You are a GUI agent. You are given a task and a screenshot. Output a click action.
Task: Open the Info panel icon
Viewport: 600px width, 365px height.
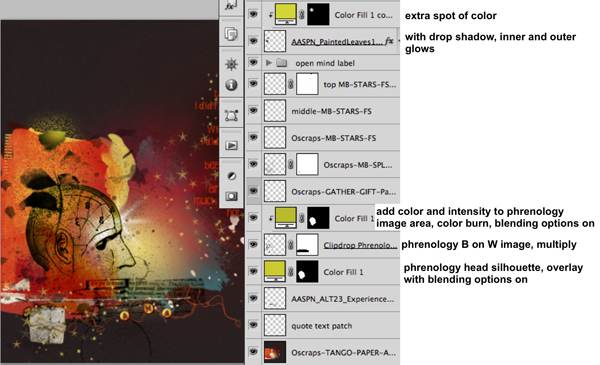231,85
